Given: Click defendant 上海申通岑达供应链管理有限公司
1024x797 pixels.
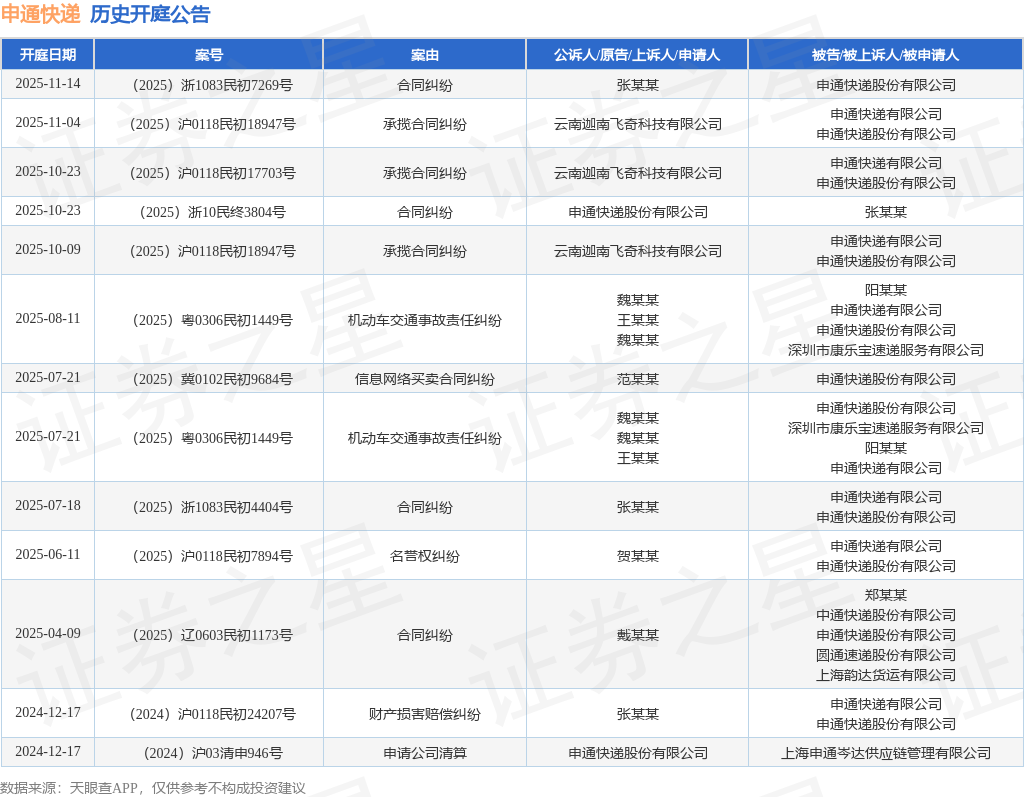Looking at the screenshot, I should [x=886, y=753].
